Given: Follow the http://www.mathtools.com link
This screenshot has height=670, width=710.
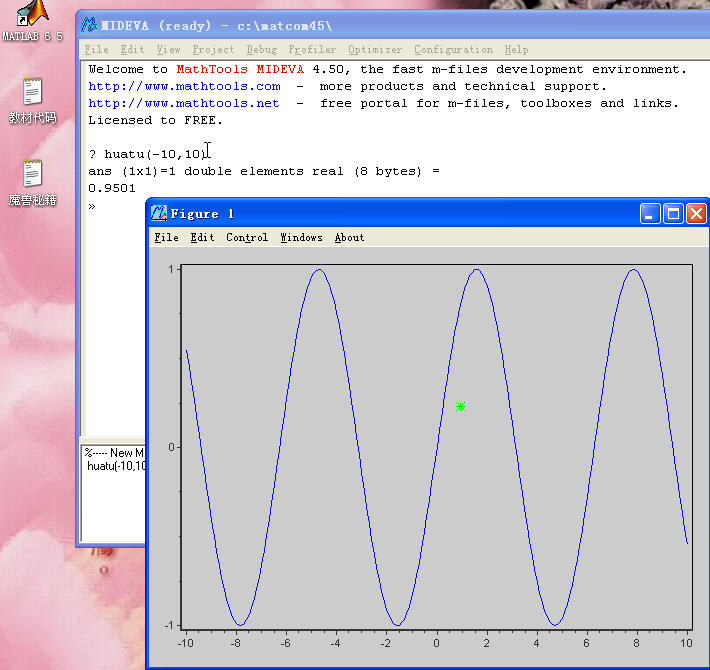Looking at the screenshot, I should 184,86.
